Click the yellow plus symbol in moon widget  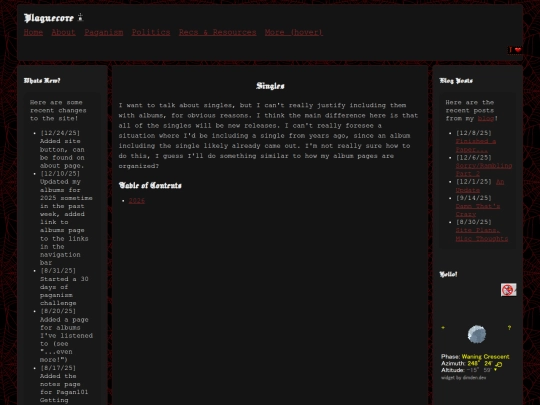point(443,328)
